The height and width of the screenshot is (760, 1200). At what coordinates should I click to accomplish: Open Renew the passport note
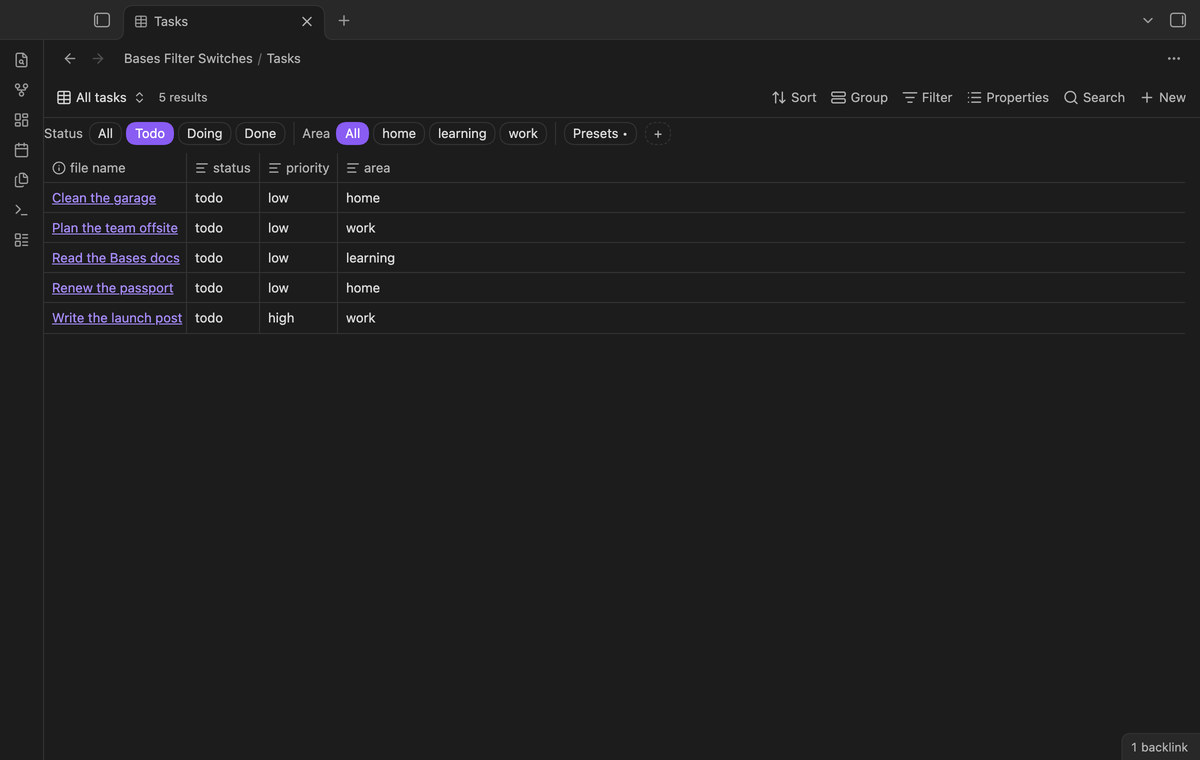click(x=113, y=288)
